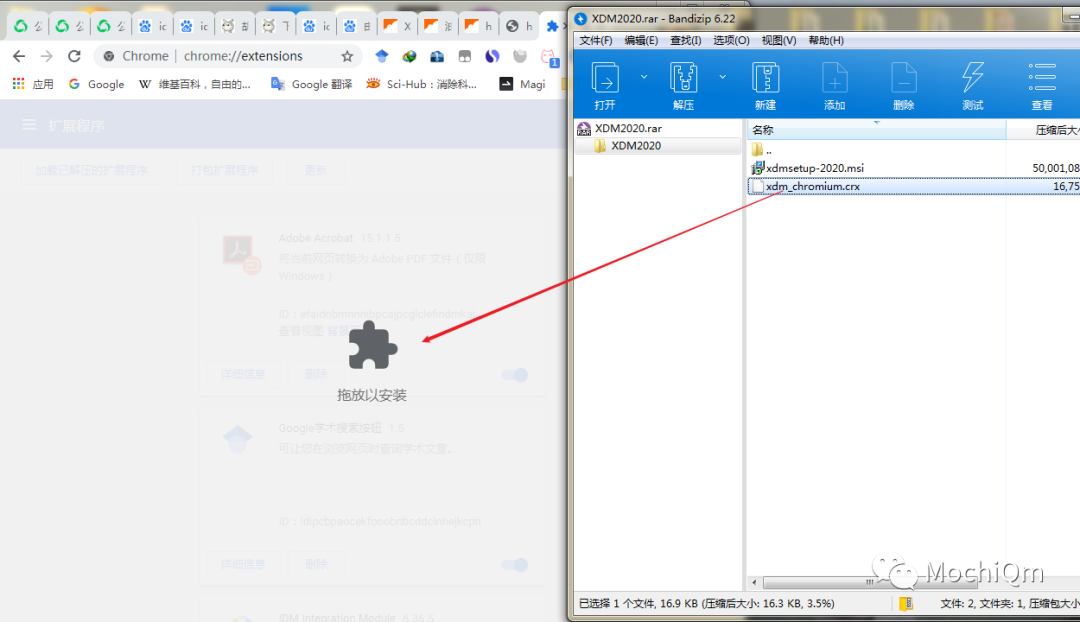The image size is (1080, 622).
Task: Select the XDM2020 folder in tree
Action: (x=635, y=146)
